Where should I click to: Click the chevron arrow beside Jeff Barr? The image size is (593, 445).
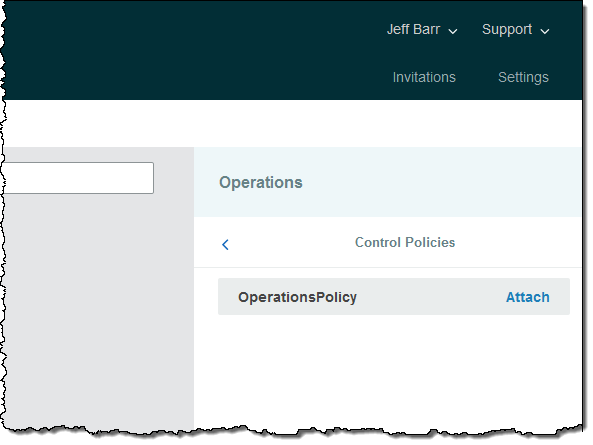pyautogui.click(x=453, y=31)
